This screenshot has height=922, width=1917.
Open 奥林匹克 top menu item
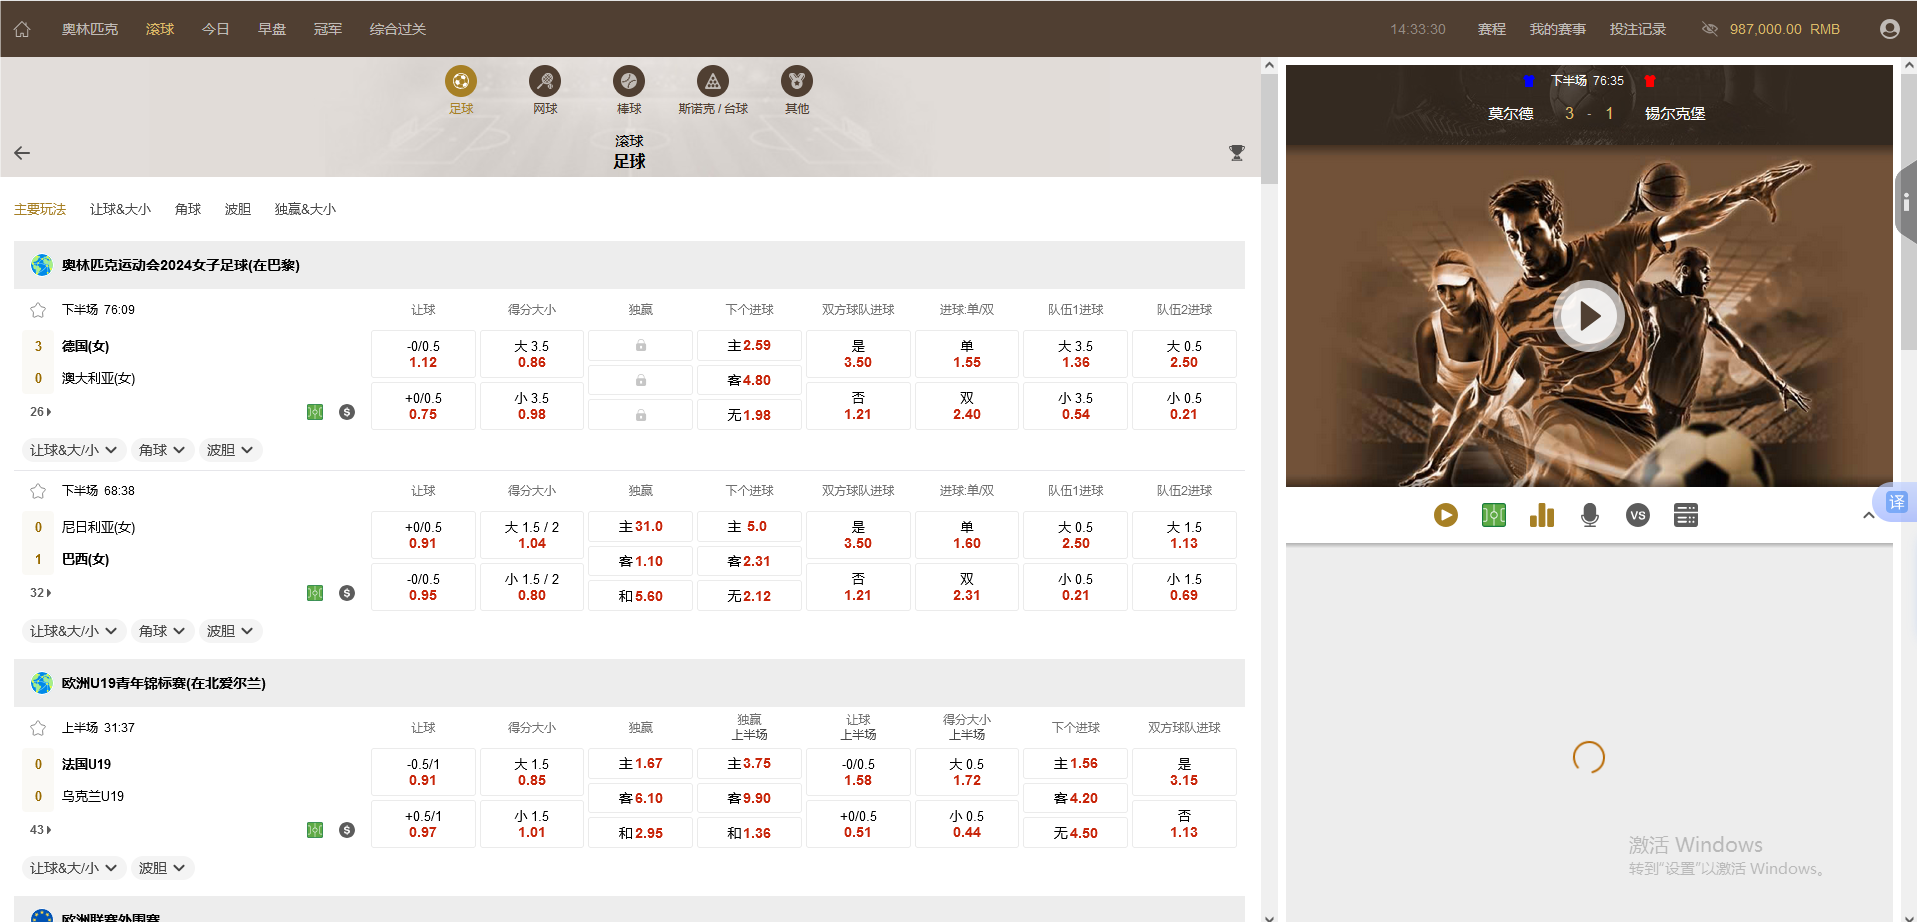click(x=90, y=29)
